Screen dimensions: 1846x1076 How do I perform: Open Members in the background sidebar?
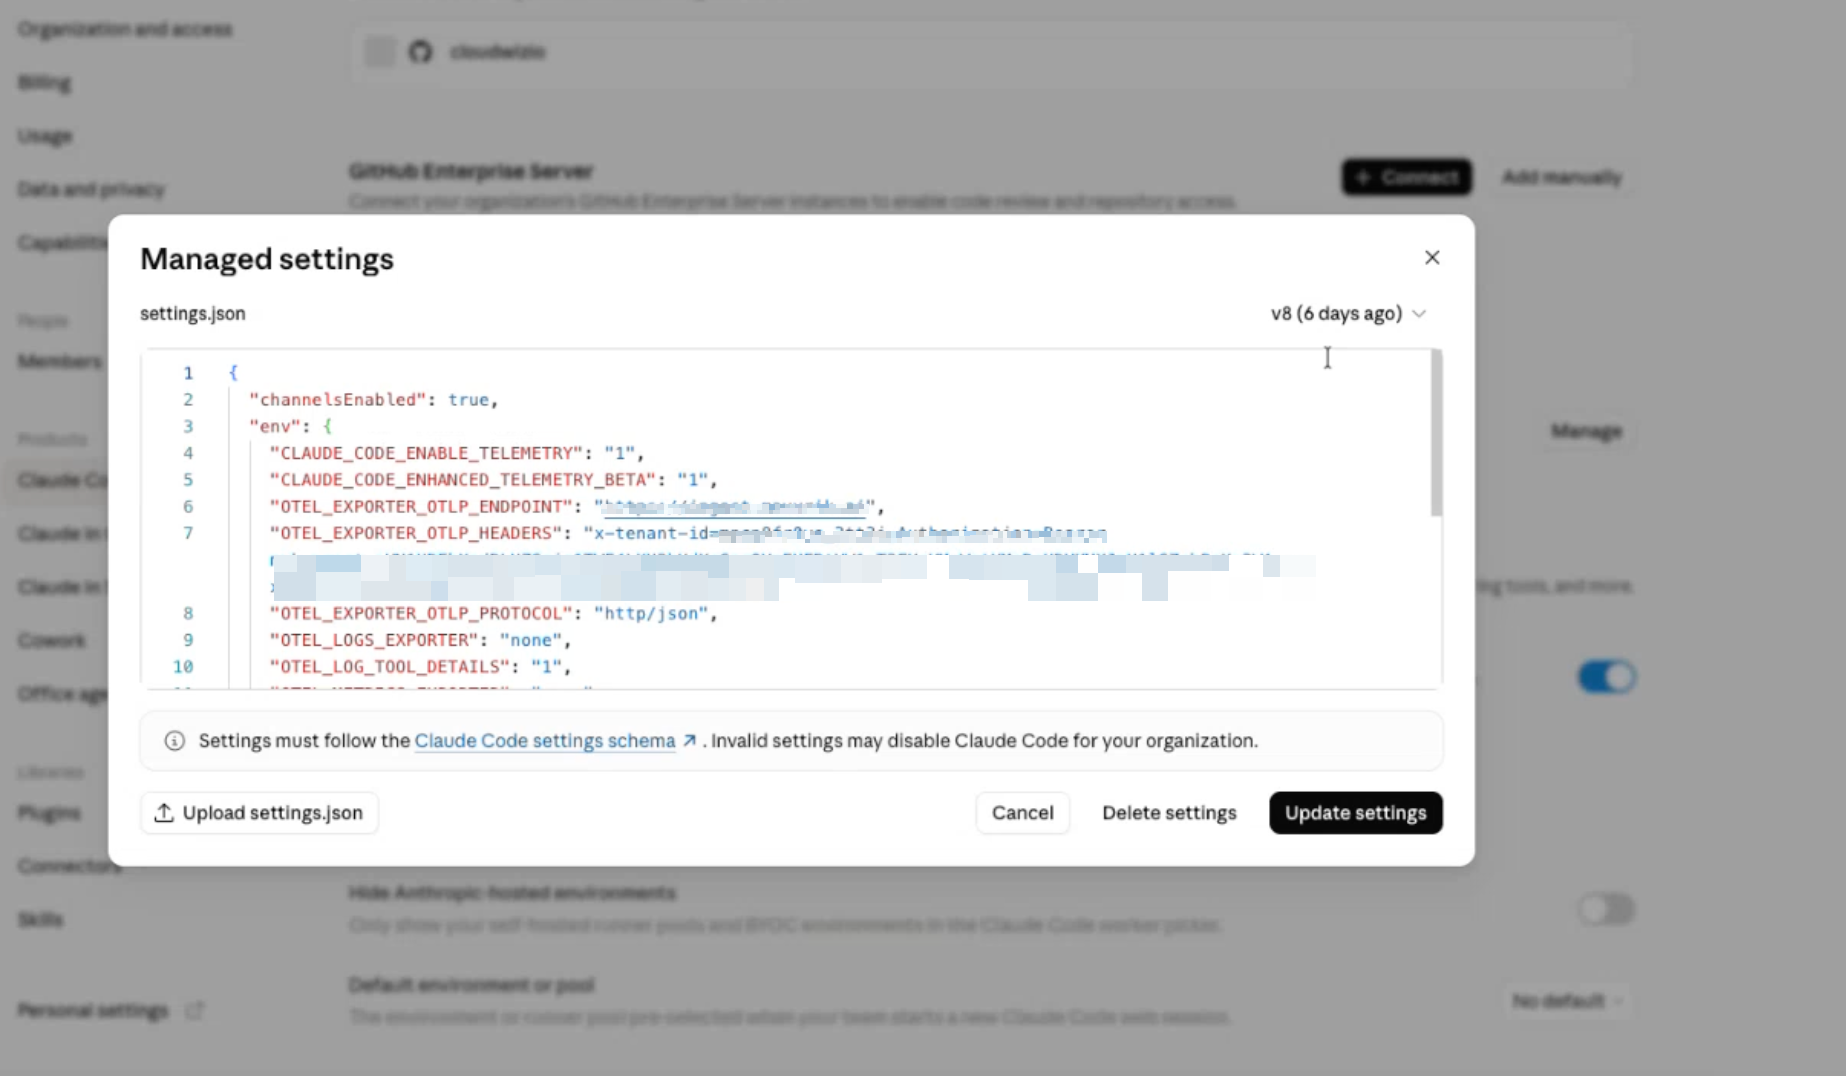coord(60,361)
